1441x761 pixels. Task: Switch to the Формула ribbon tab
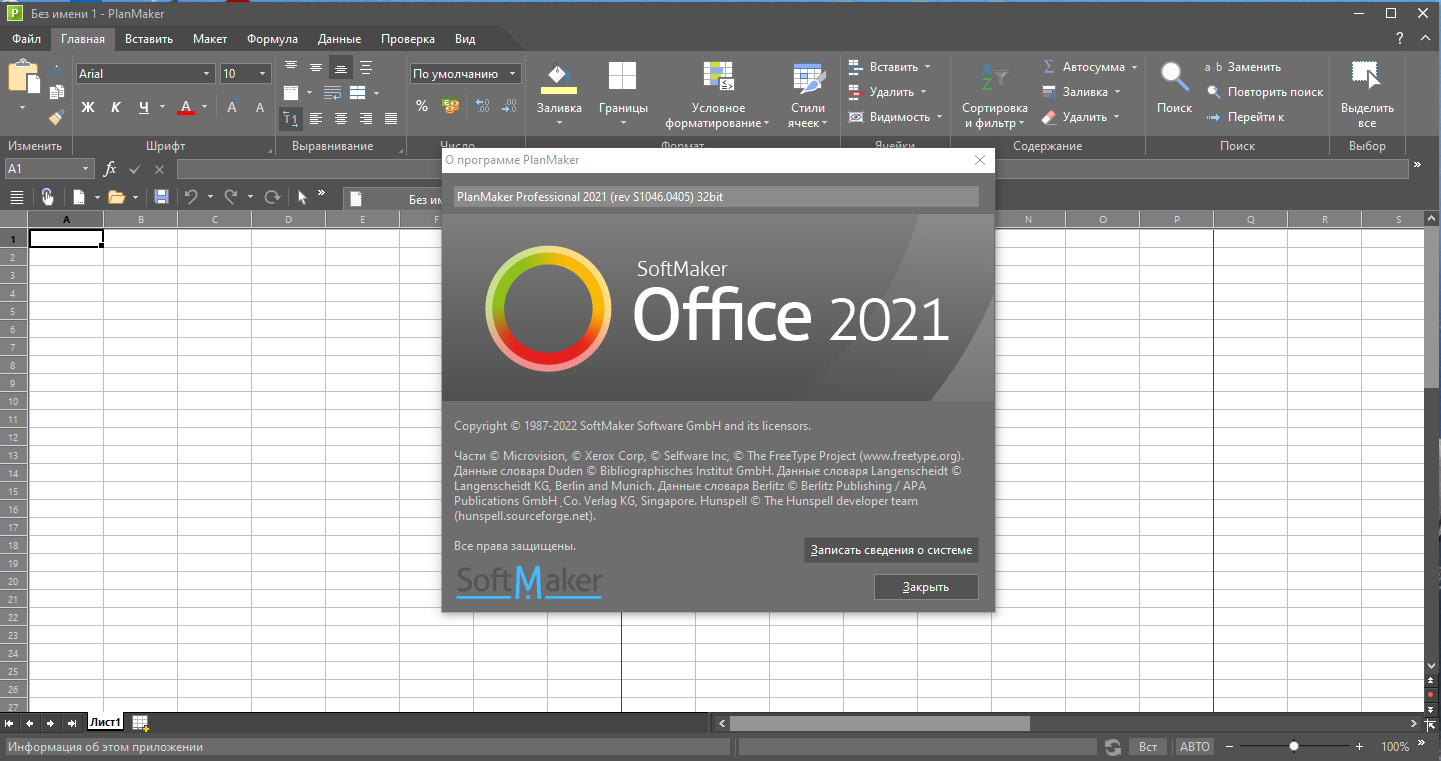(272, 39)
